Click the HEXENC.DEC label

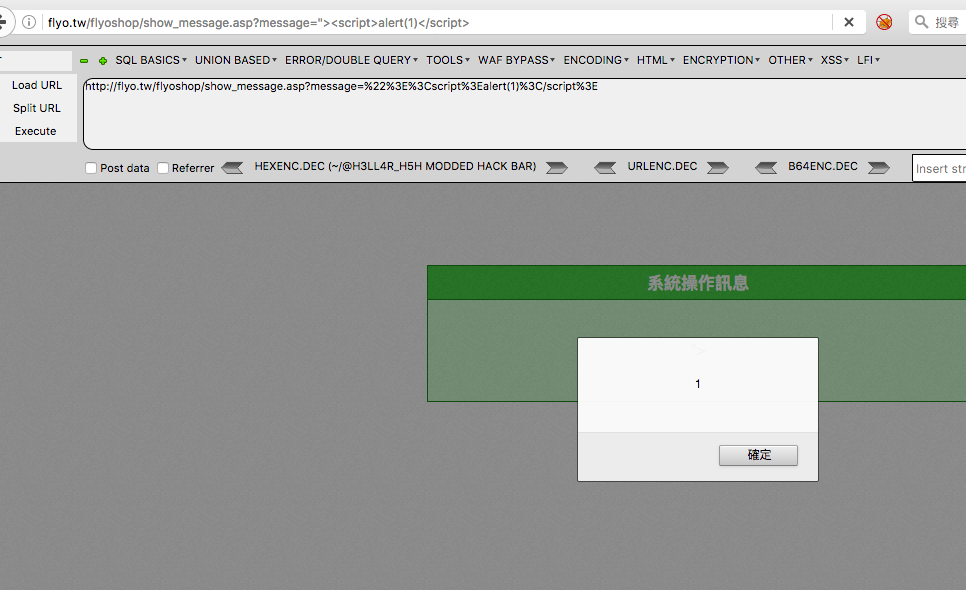click(x=395, y=166)
